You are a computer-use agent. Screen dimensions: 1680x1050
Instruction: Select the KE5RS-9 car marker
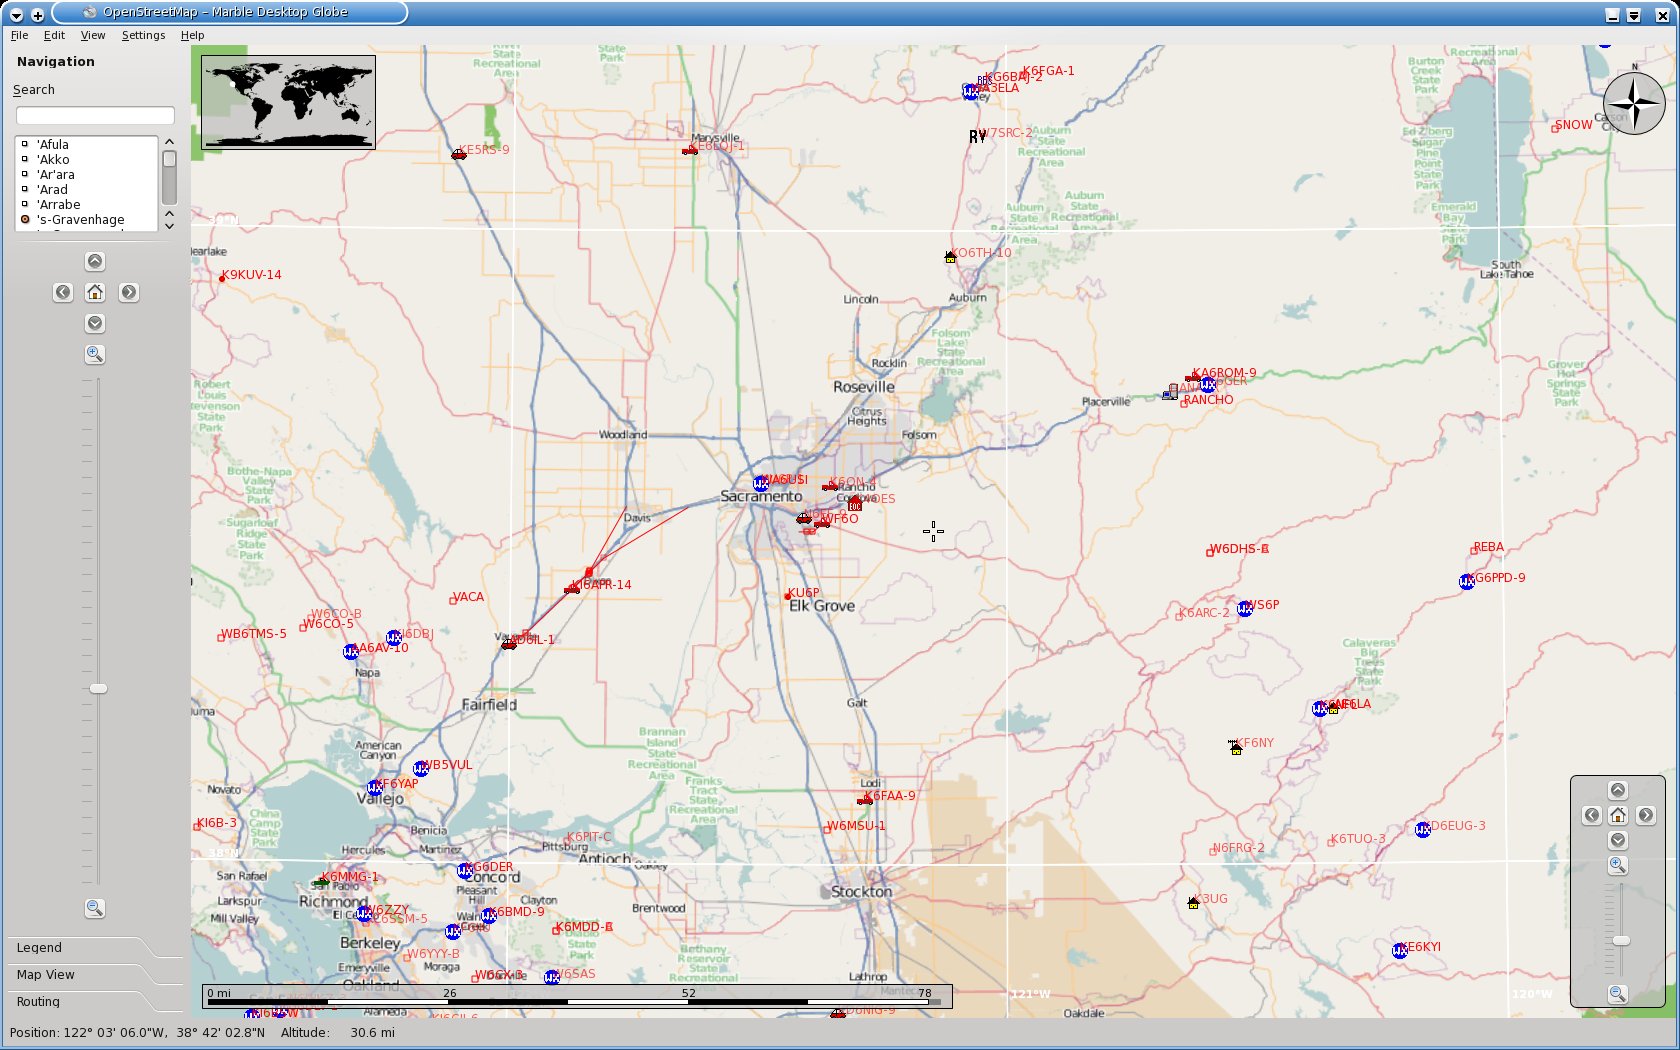click(459, 154)
